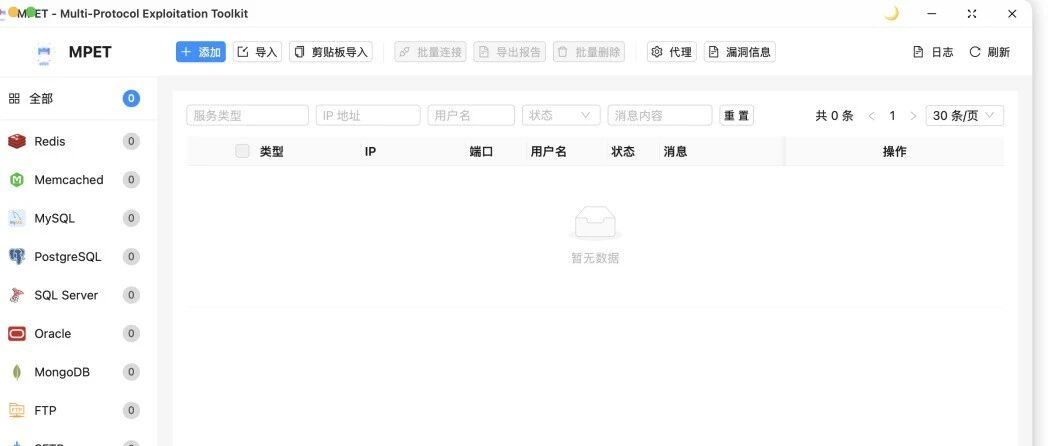Toggle dark mode moon icon

pyautogui.click(x=892, y=13)
